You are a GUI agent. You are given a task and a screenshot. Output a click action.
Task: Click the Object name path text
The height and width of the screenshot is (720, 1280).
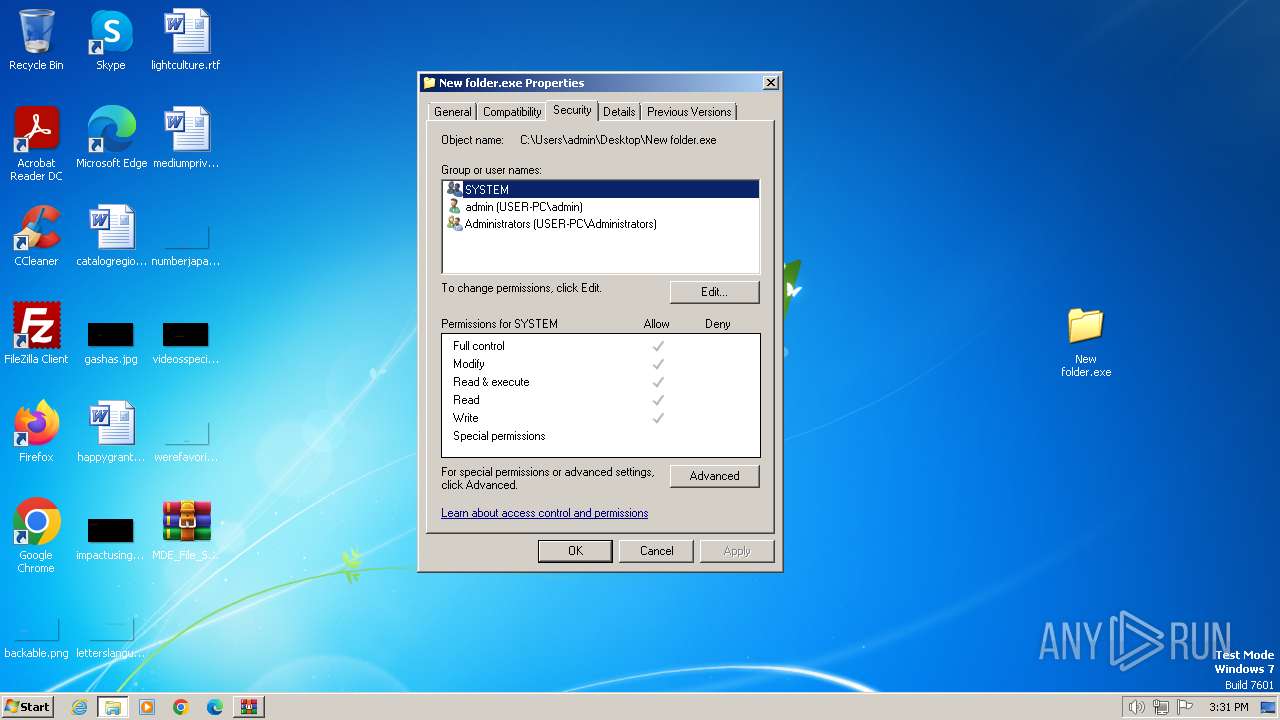tap(618, 140)
